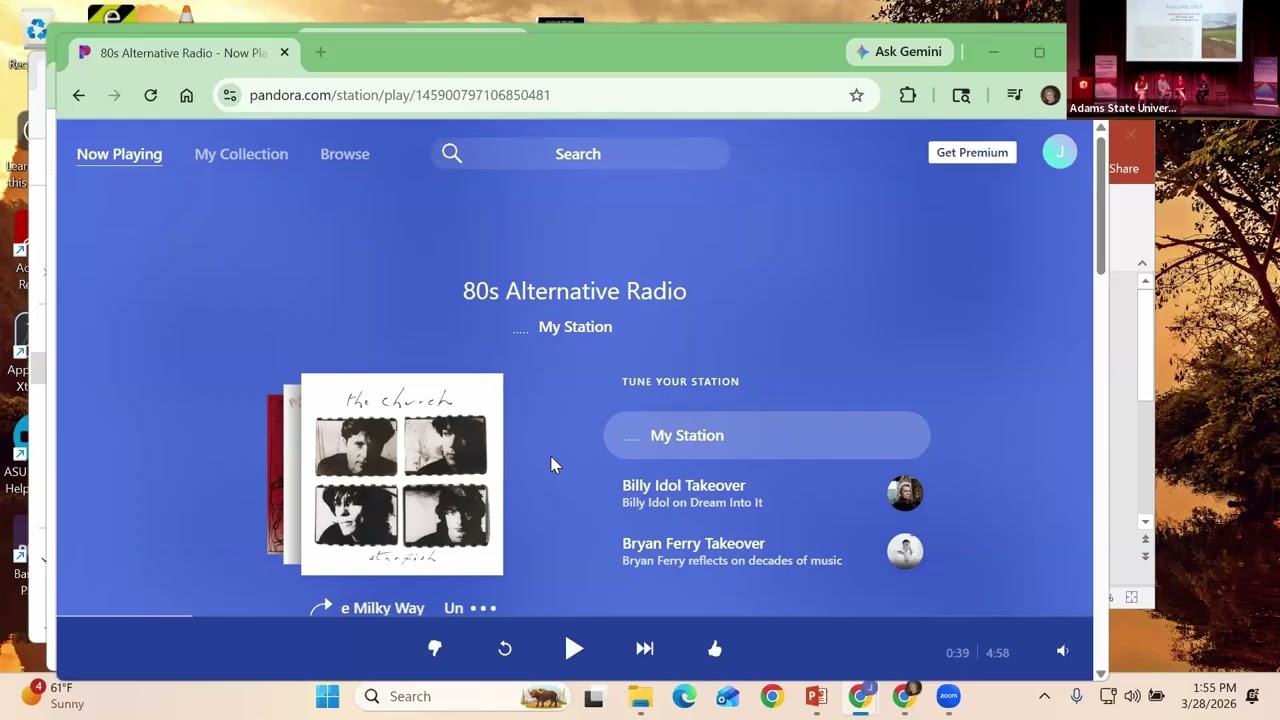Click PowerPoint next slide double arrow

tap(1145, 556)
